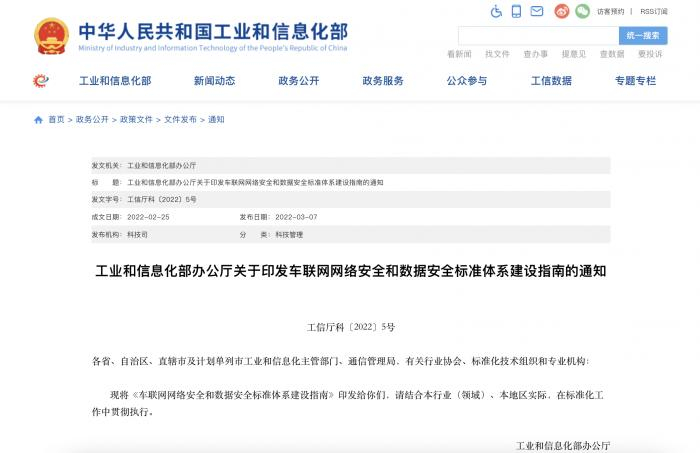
Task: Go to 通知 in the breadcrumb
Action: pos(216,120)
